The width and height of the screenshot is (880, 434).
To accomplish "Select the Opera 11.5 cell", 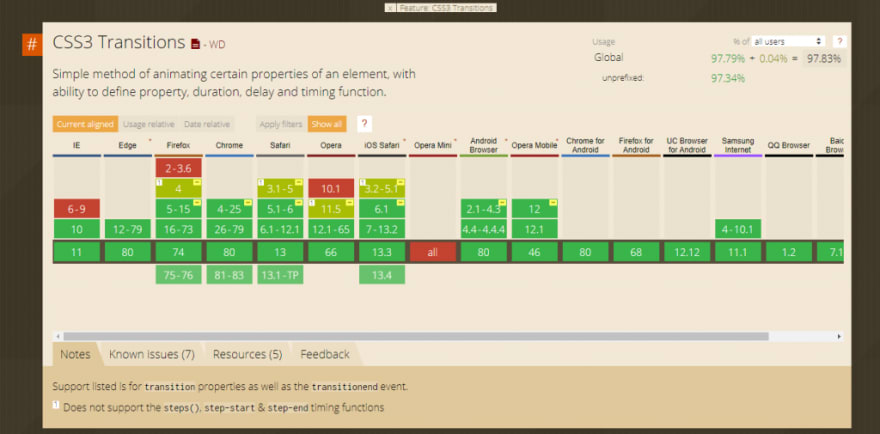I will coord(331,208).
